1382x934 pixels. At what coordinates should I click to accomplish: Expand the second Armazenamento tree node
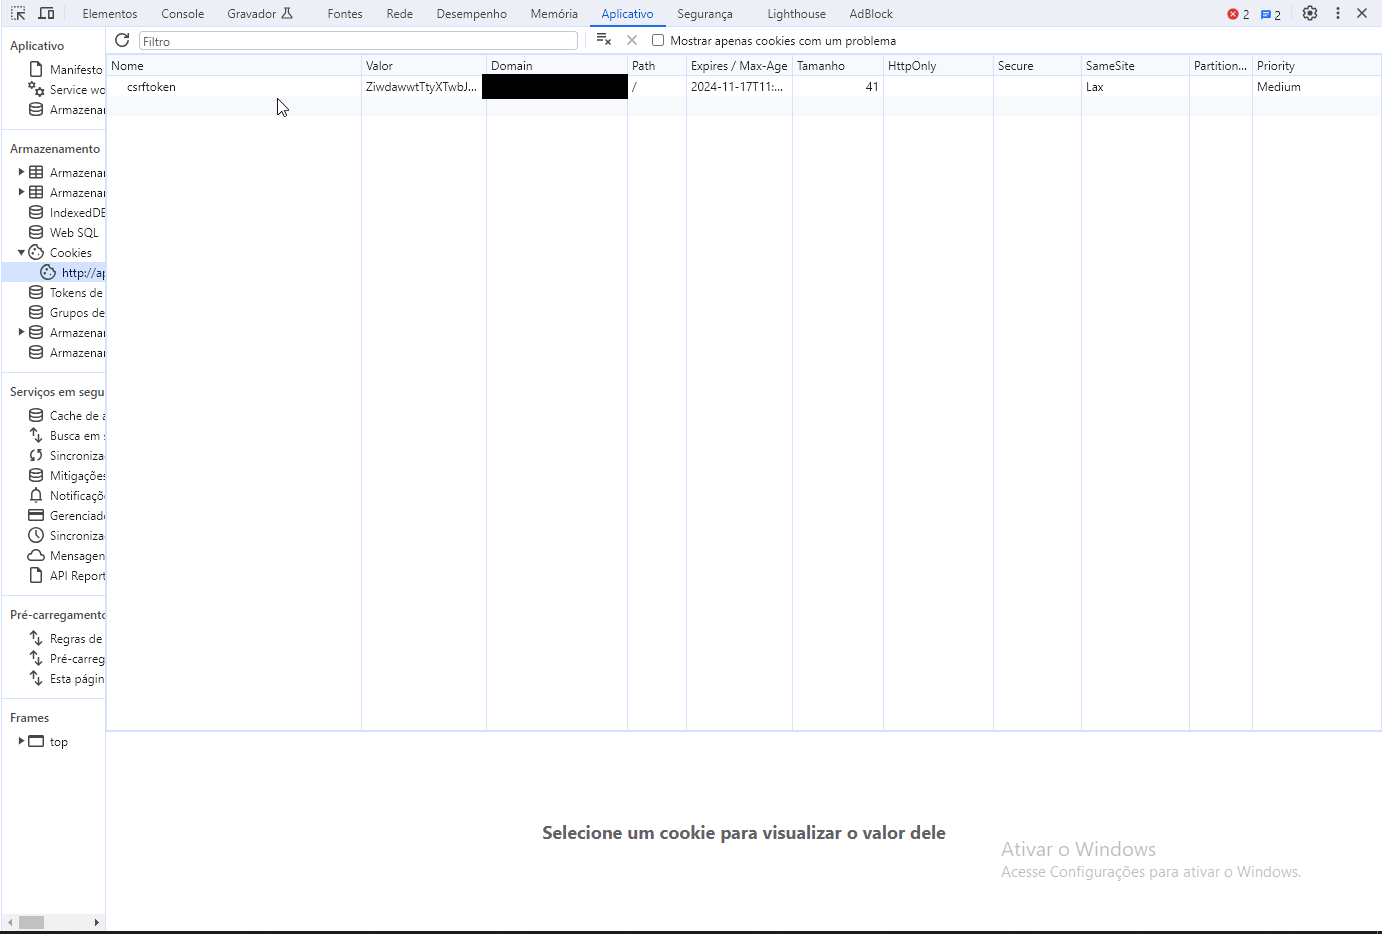(x=21, y=192)
